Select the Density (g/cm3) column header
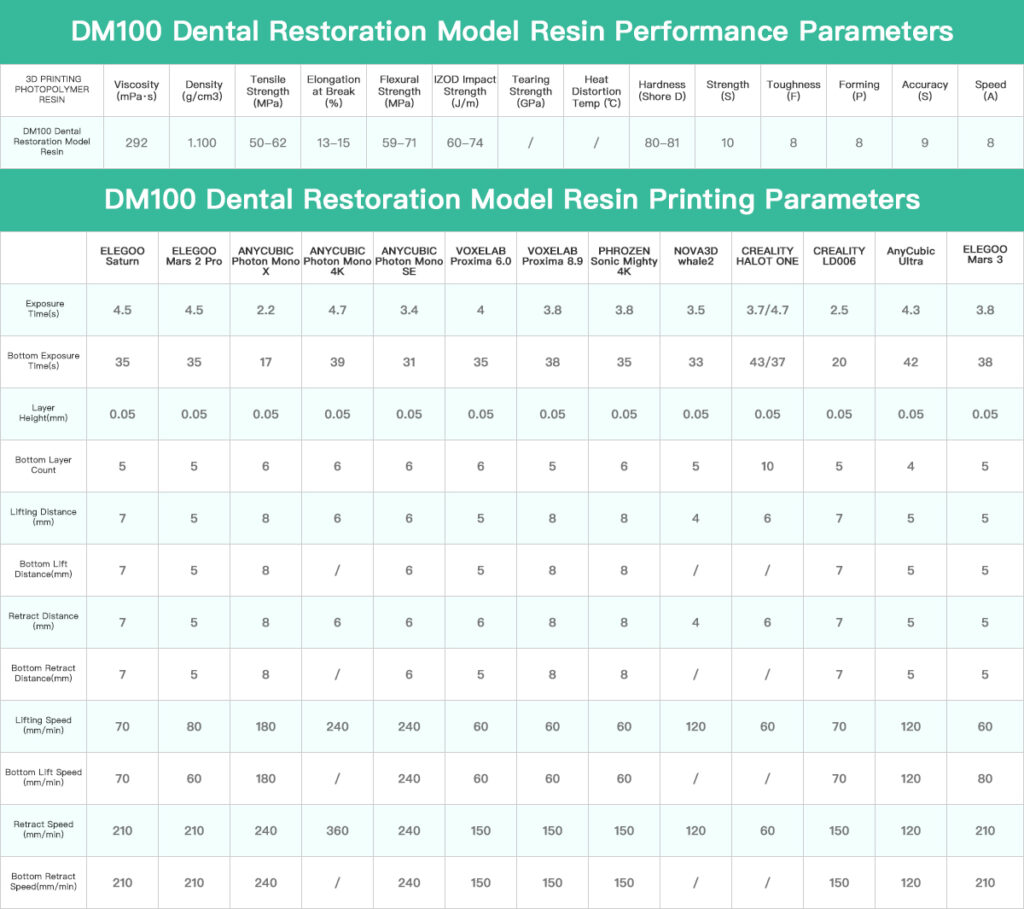 tap(204, 90)
